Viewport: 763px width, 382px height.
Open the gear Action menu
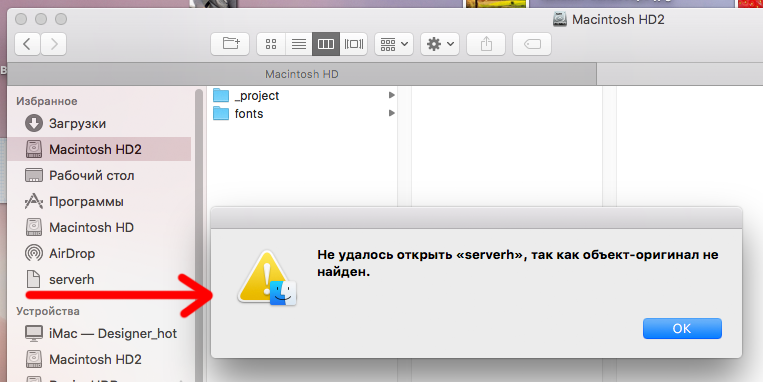coord(440,44)
